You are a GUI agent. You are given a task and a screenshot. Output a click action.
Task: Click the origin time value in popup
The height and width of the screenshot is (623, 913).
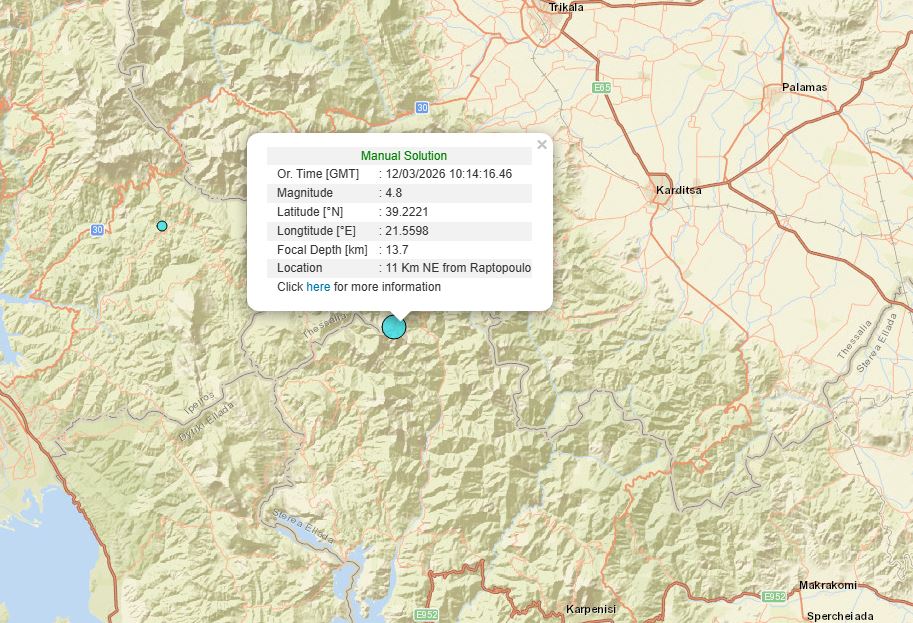[x=448, y=174]
